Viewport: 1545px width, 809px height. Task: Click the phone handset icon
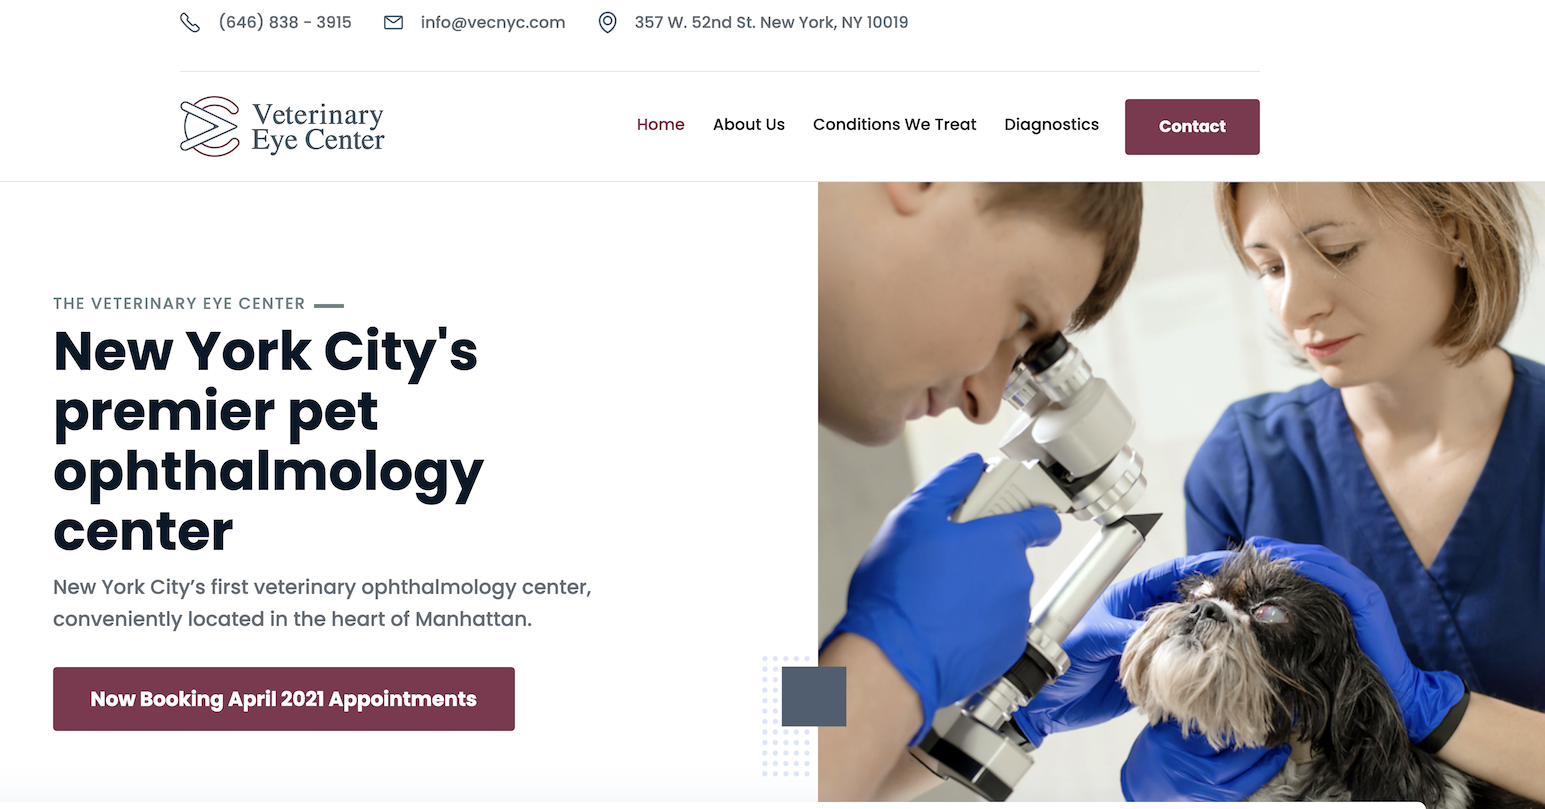point(190,22)
